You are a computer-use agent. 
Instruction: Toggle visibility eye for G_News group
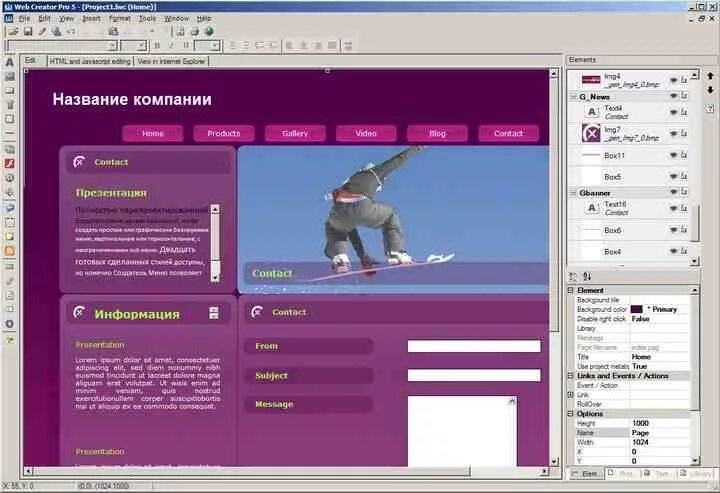(x=673, y=96)
